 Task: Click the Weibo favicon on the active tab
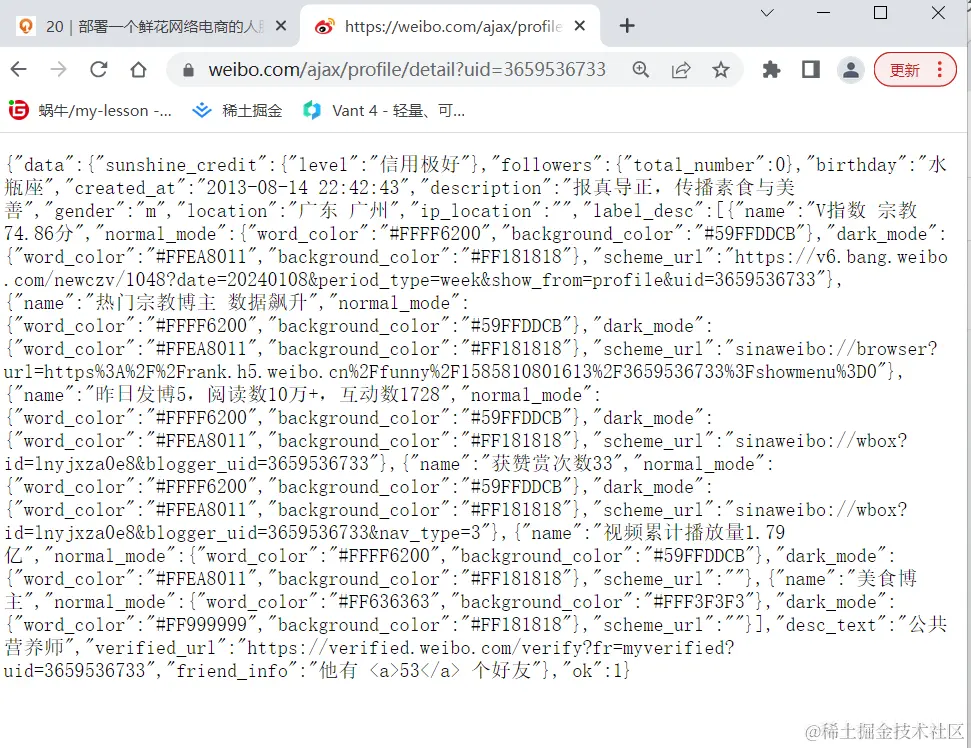324,26
